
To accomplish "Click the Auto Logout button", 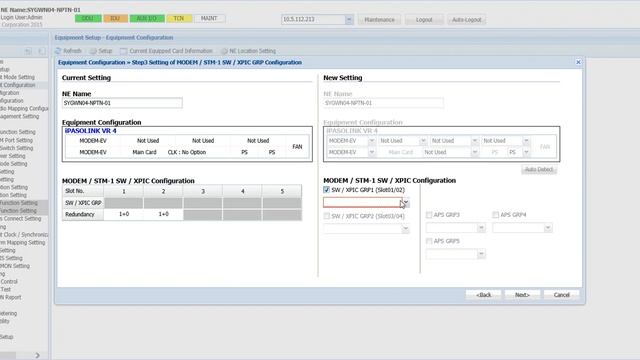I will (x=467, y=20).
